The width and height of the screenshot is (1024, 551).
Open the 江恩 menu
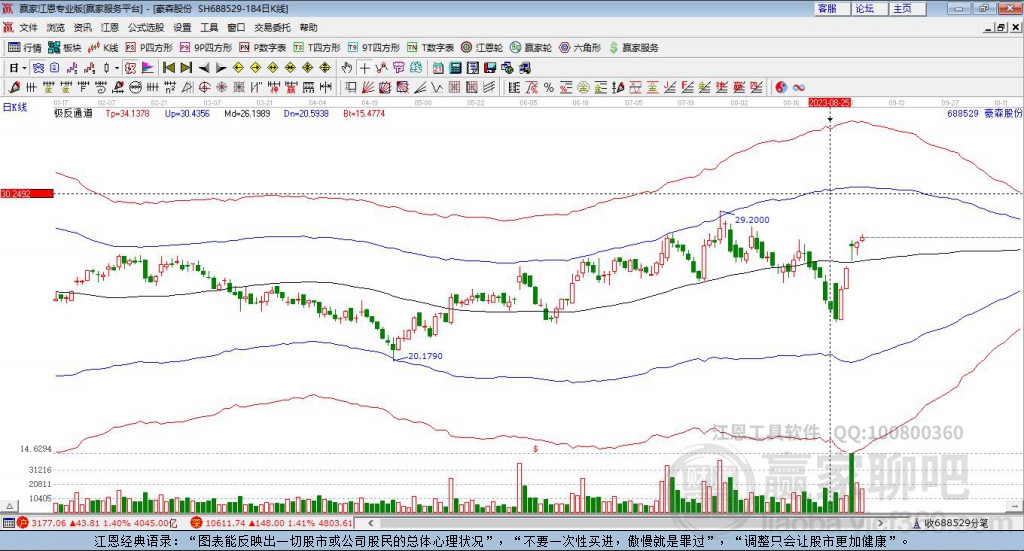coord(110,27)
